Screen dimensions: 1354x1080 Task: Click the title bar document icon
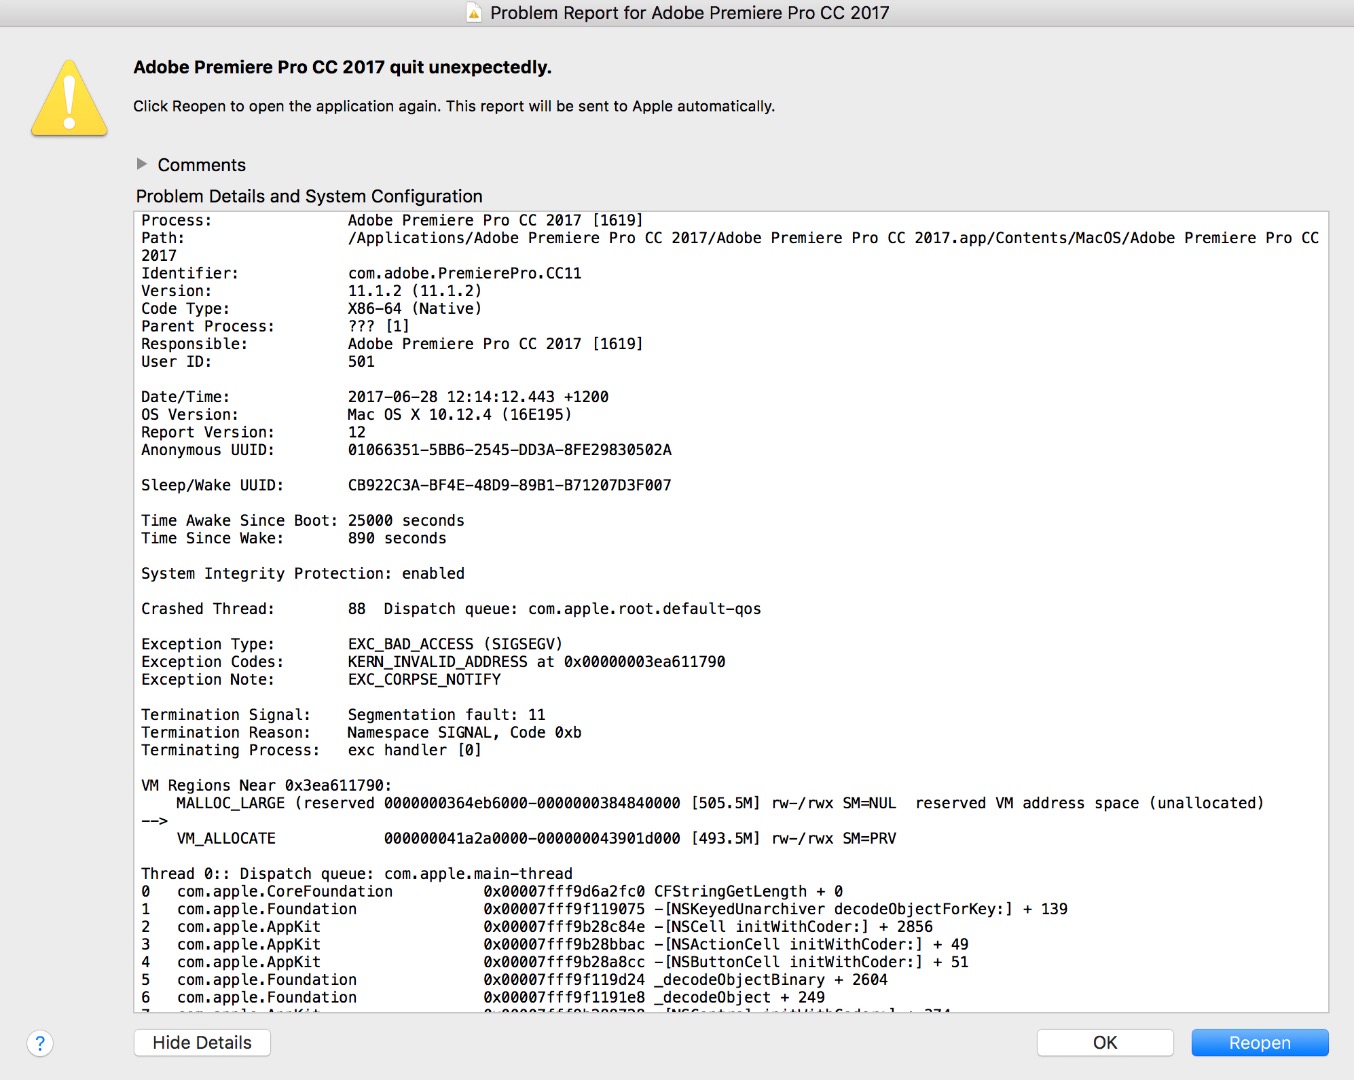[x=474, y=13]
